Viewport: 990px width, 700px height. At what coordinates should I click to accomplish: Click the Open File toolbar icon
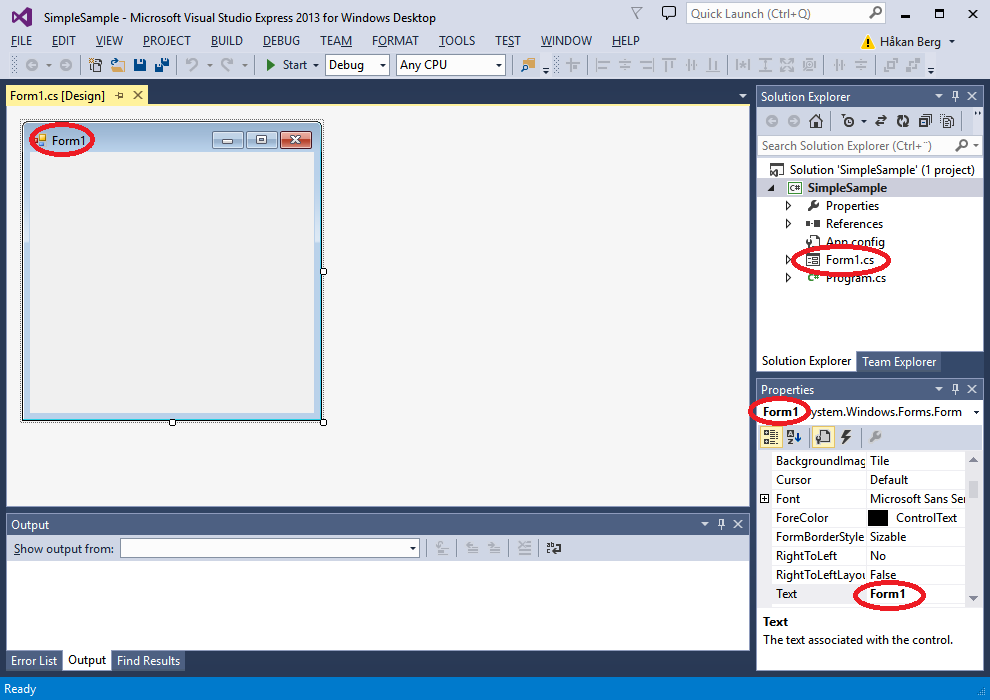[117, 65]
